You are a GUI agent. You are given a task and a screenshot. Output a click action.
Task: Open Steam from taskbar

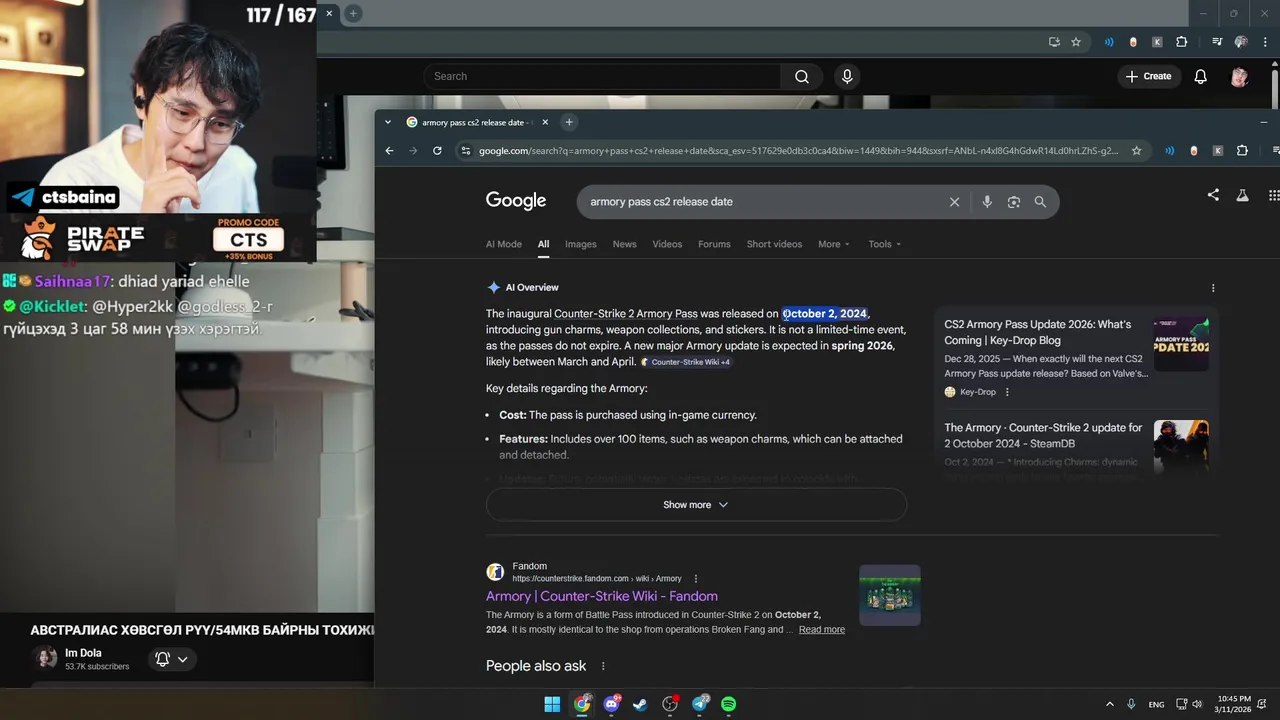[640, 704]
